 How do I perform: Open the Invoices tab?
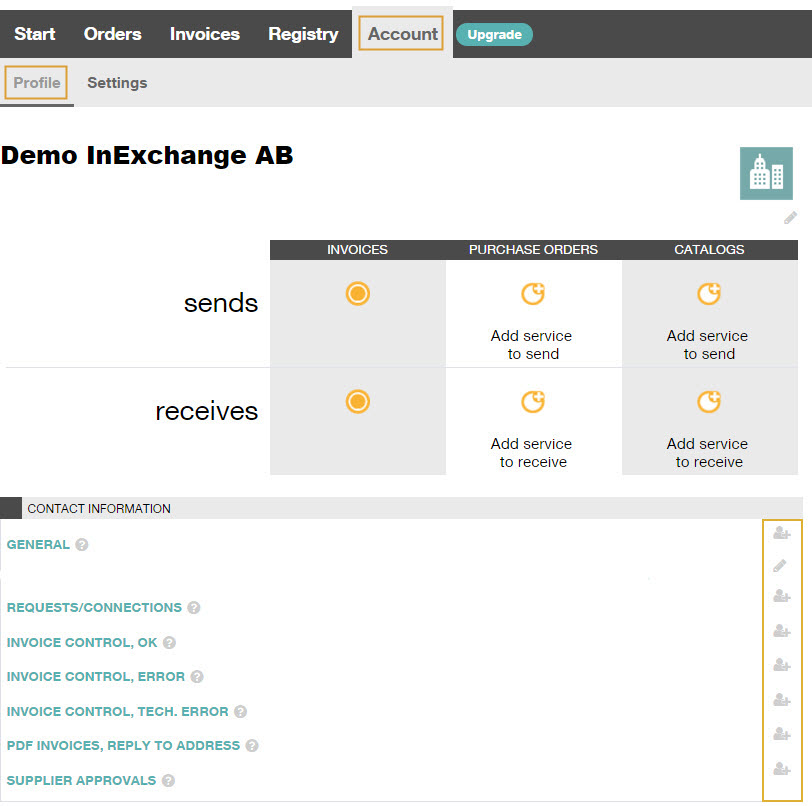click(205, 34)
